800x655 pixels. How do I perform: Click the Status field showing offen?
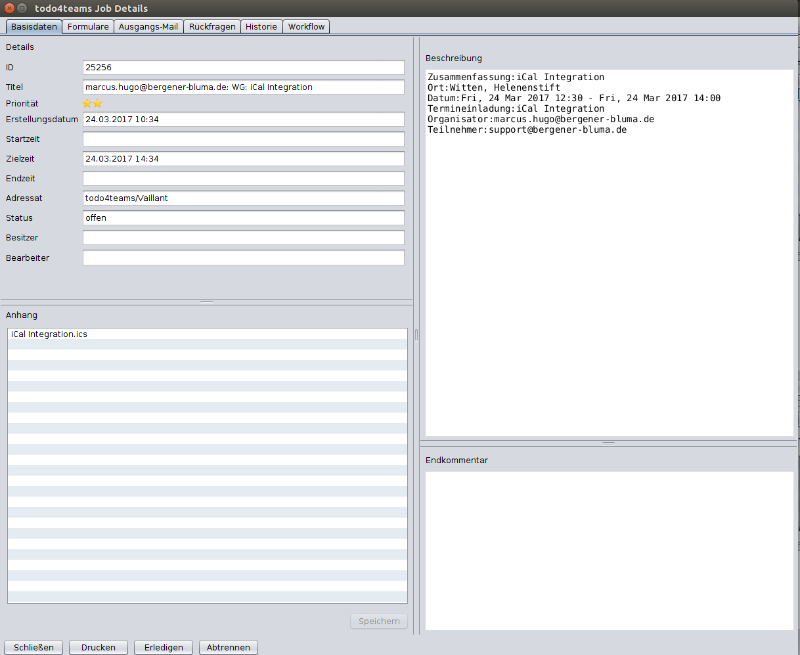pyautogui.click(x=244, y=218)
